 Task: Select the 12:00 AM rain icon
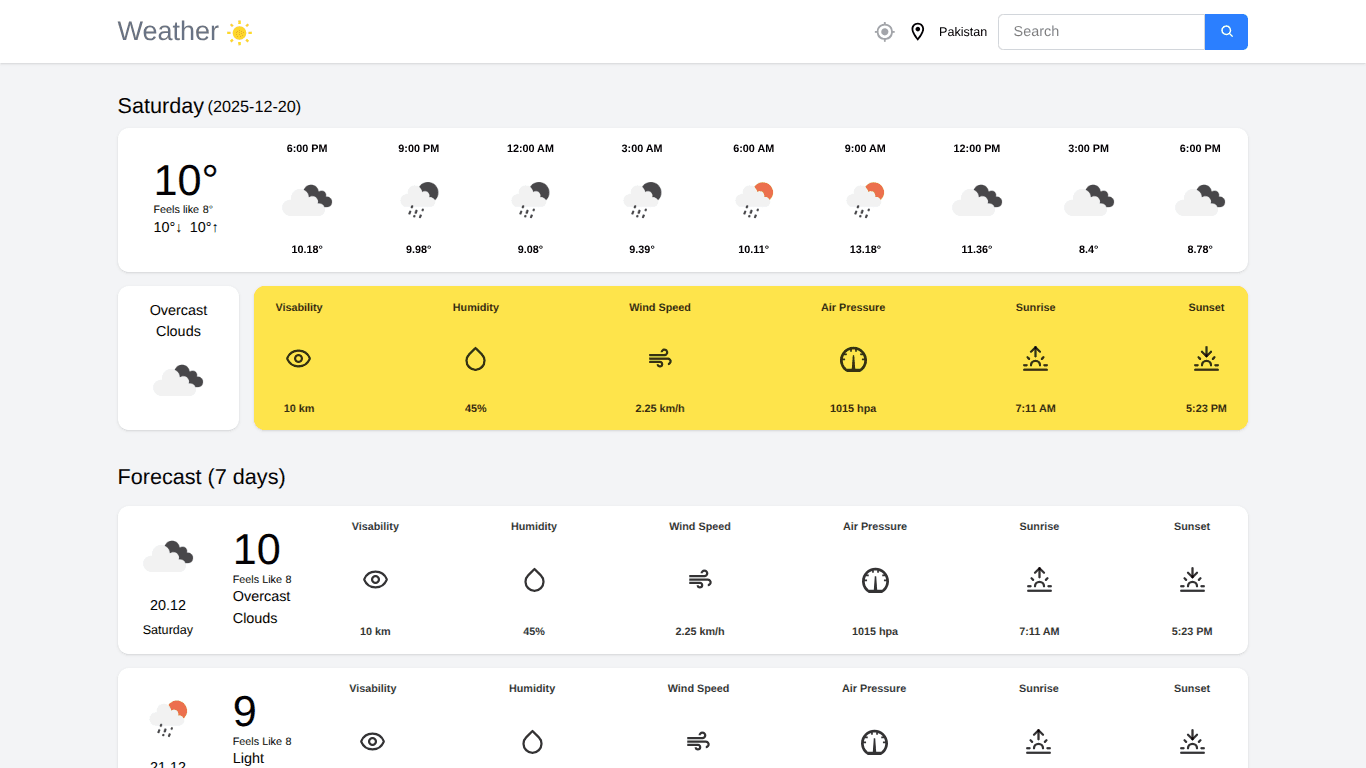point(530,200)
